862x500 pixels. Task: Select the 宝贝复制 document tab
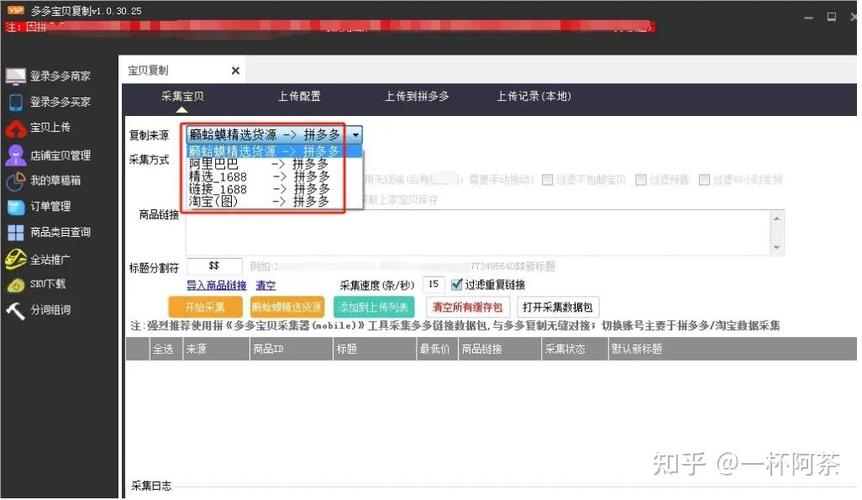[183, 70]
